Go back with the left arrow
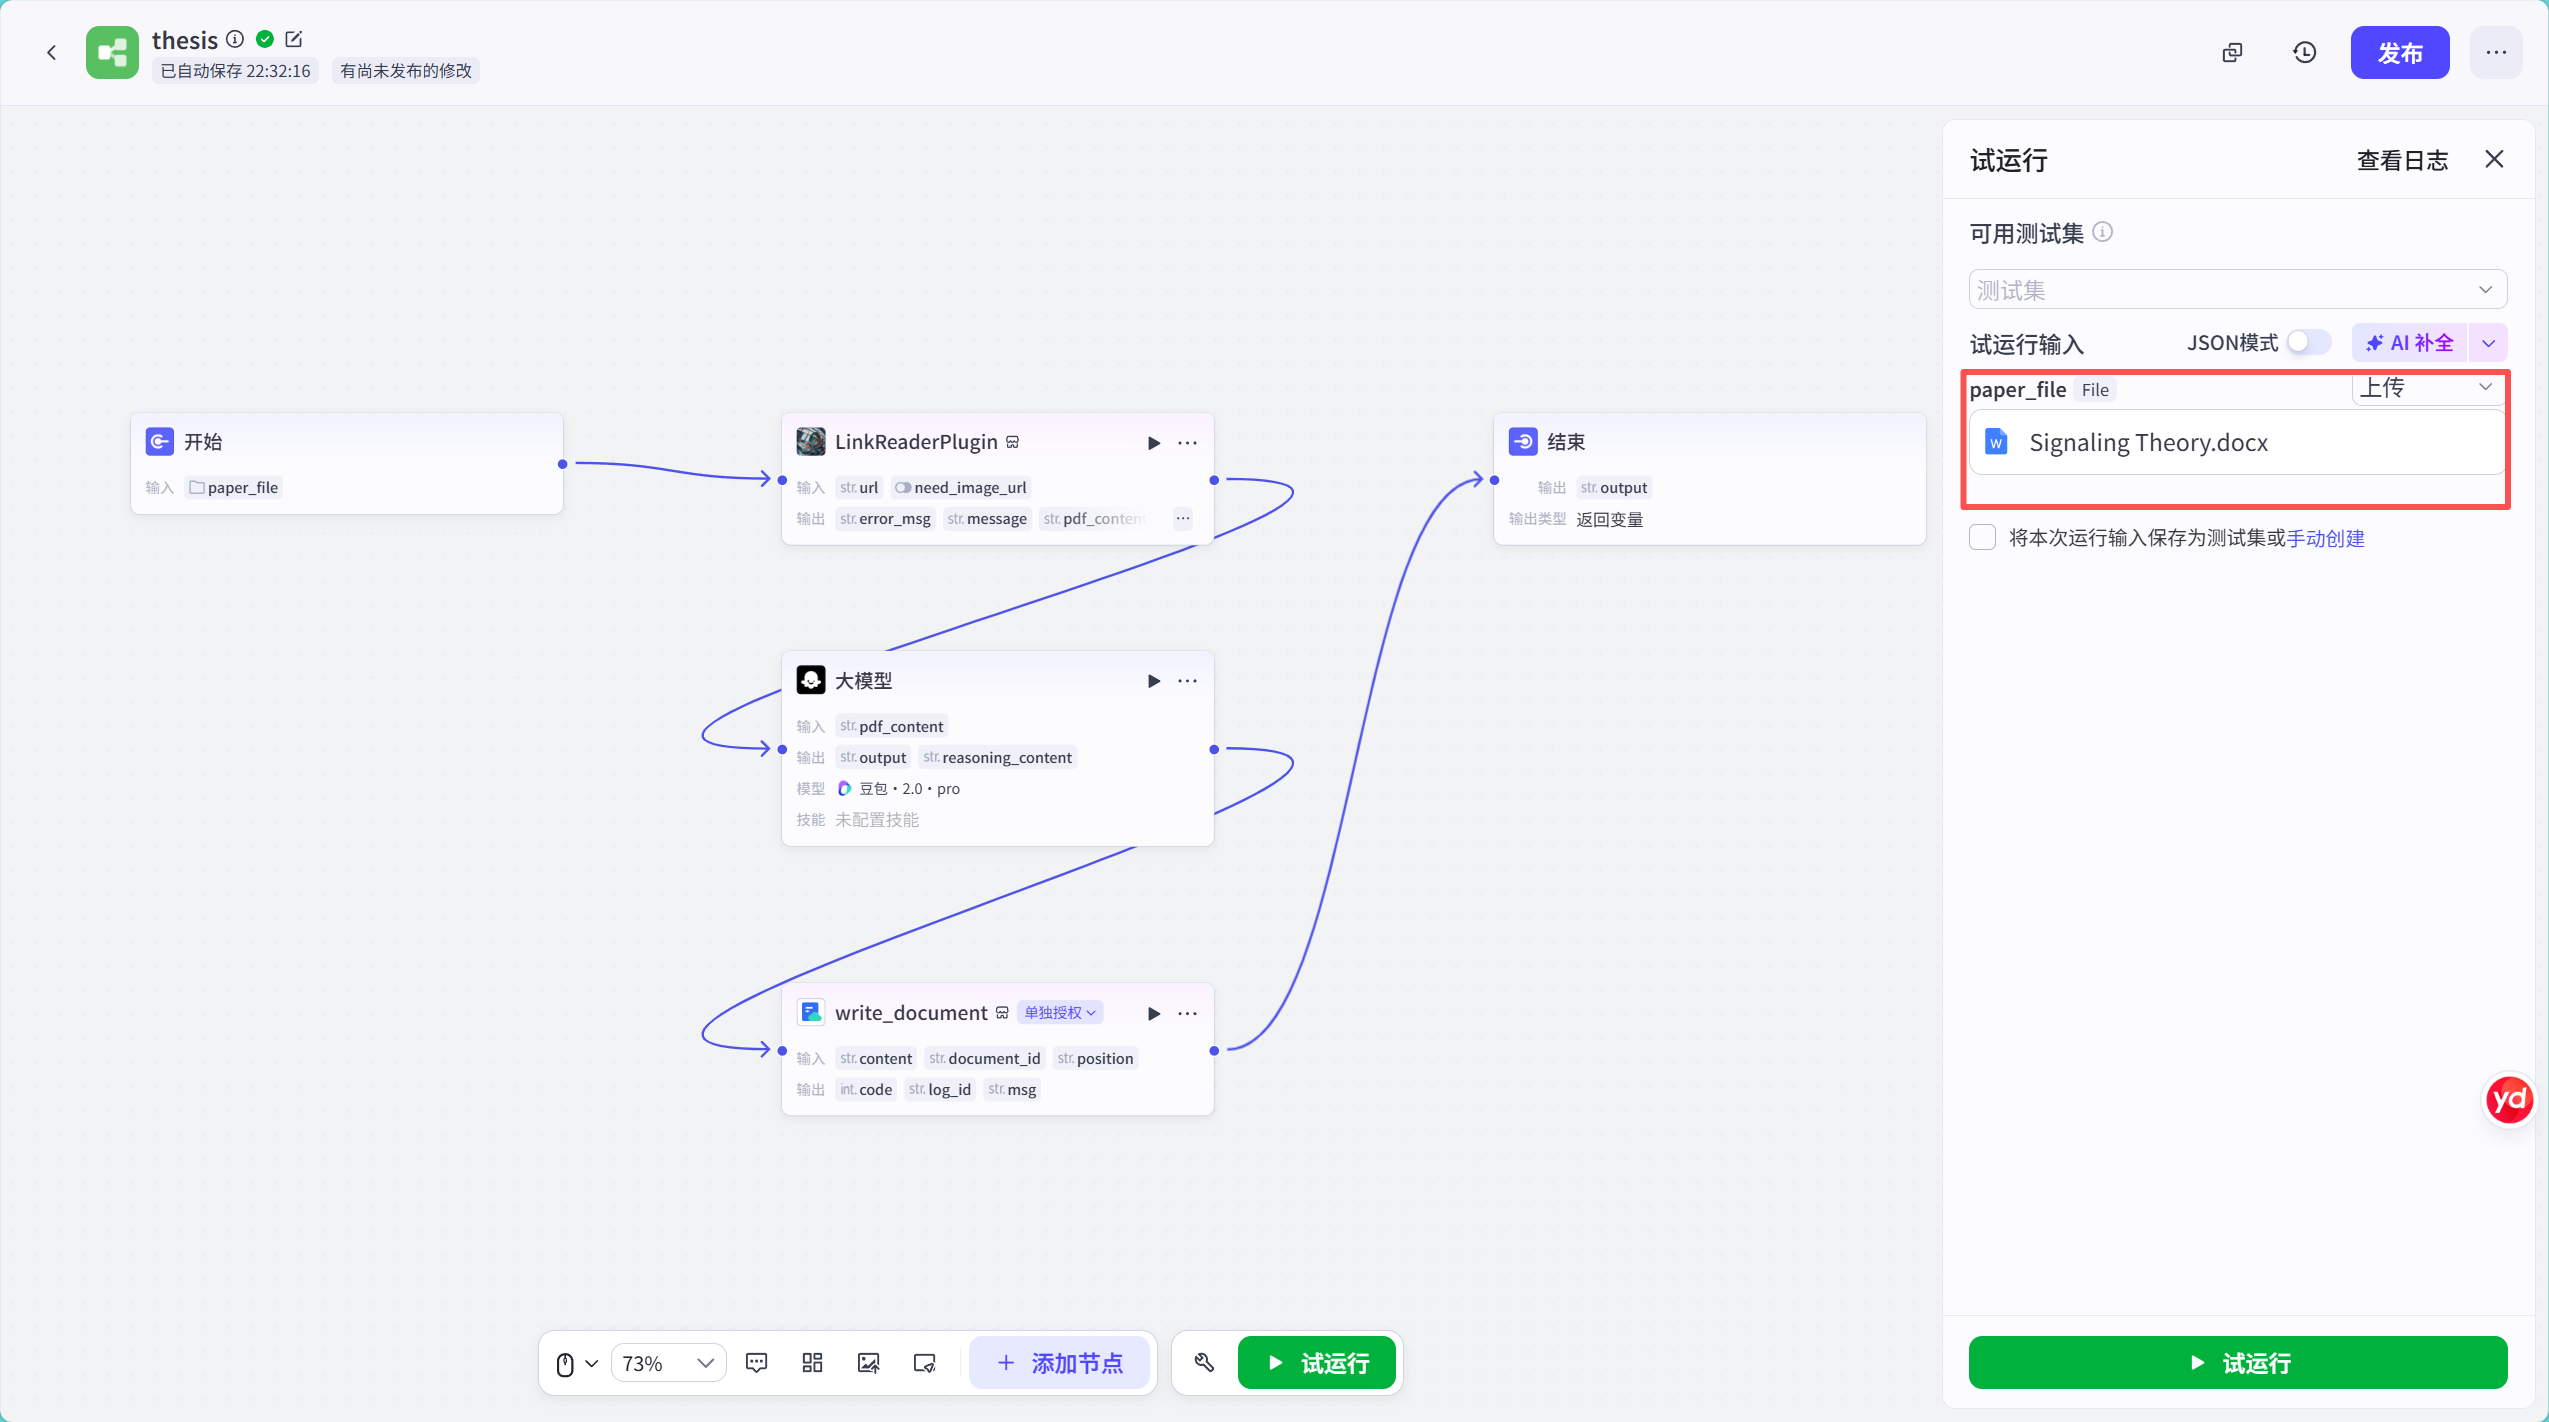 (51, 52)
